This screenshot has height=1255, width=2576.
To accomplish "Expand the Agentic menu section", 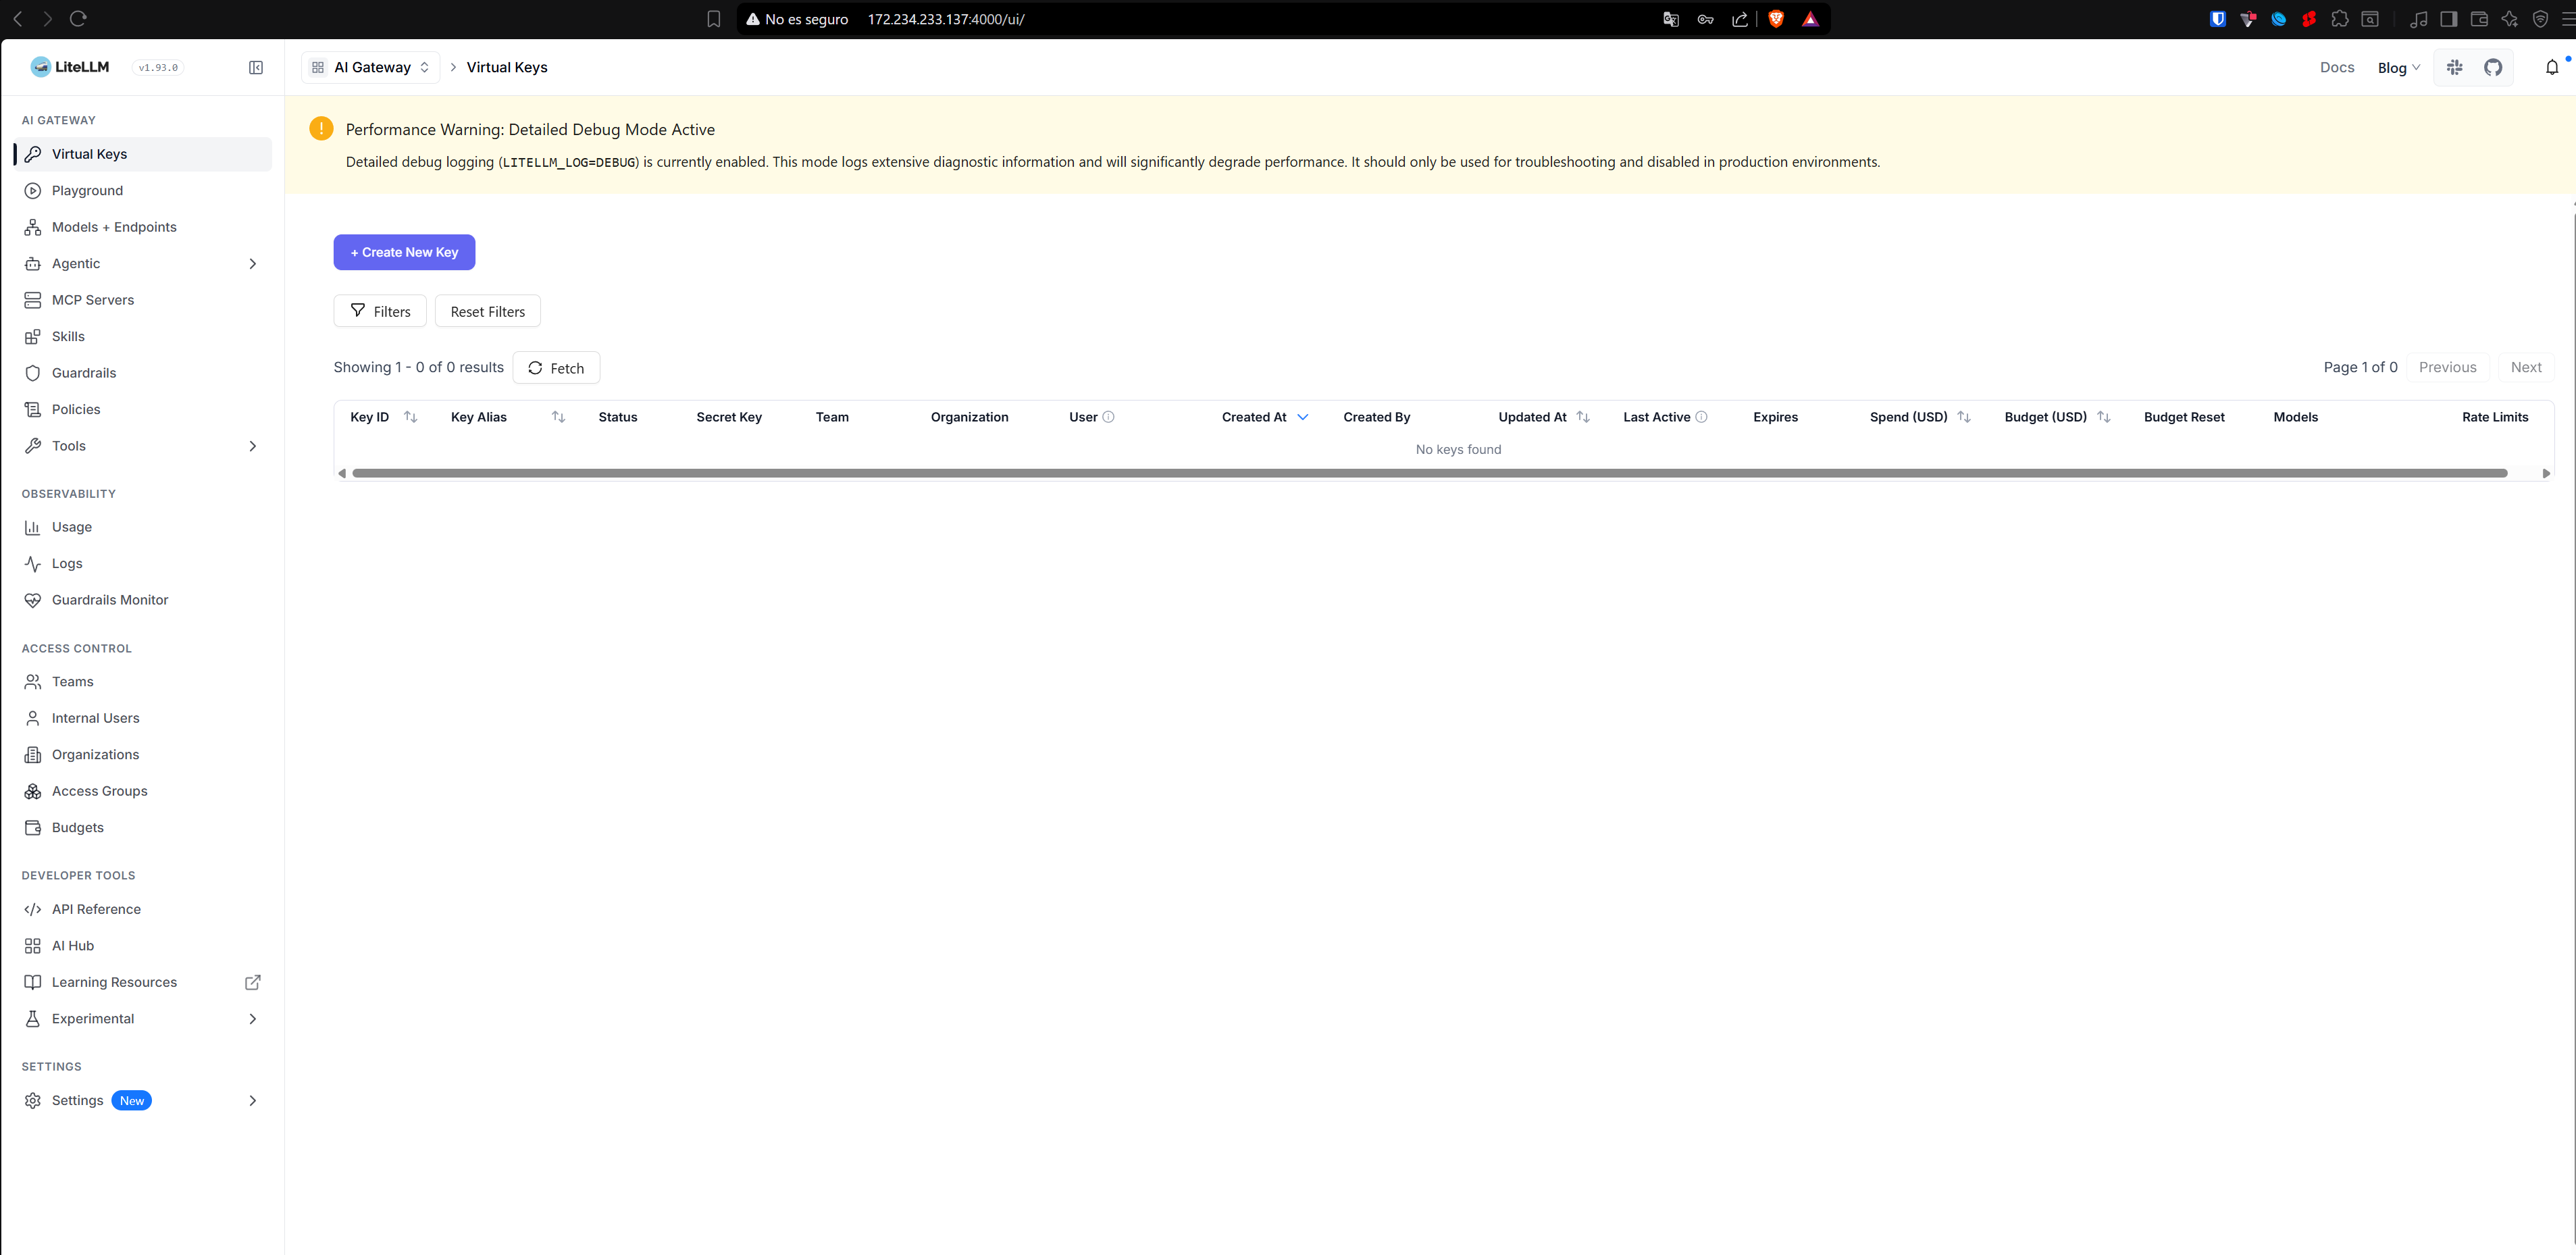I will pyautogui.click(x=252, y=264).
